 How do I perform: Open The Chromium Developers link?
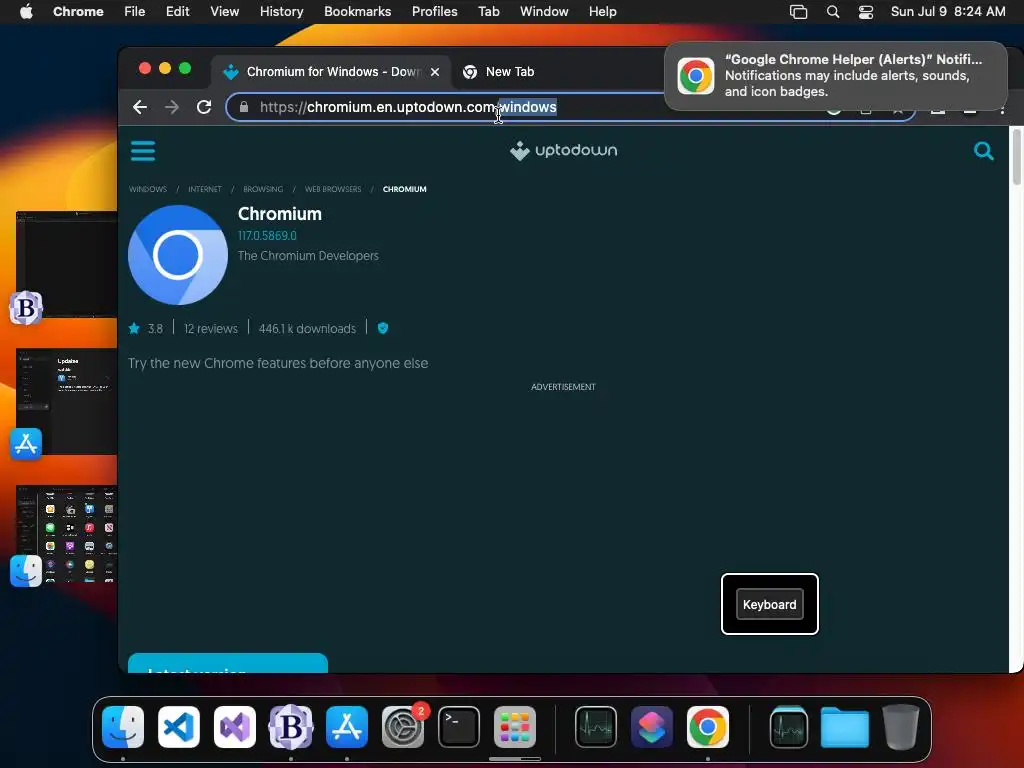pos(308,256)
